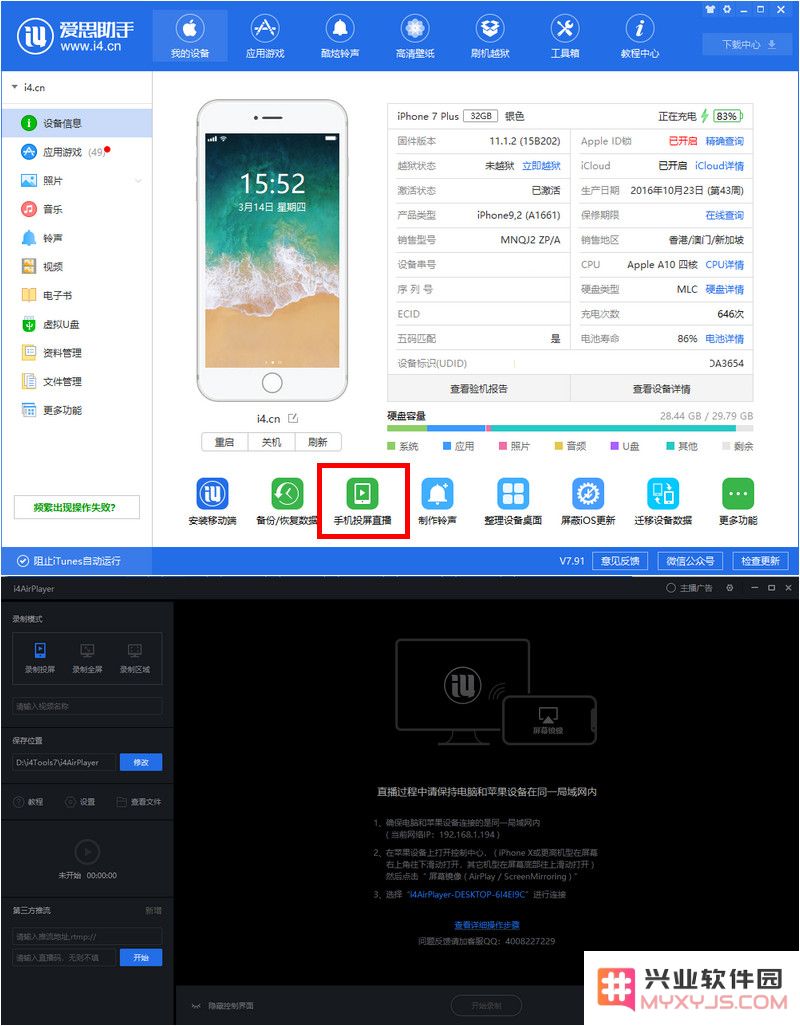Open 更多功能 in sidebar
The height and width of the screenshot is (1026, 800).
[x=77, y=410]
